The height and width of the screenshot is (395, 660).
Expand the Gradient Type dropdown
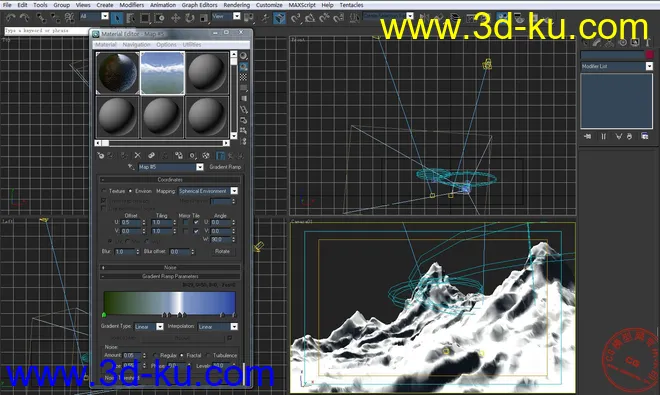(149, 327)
